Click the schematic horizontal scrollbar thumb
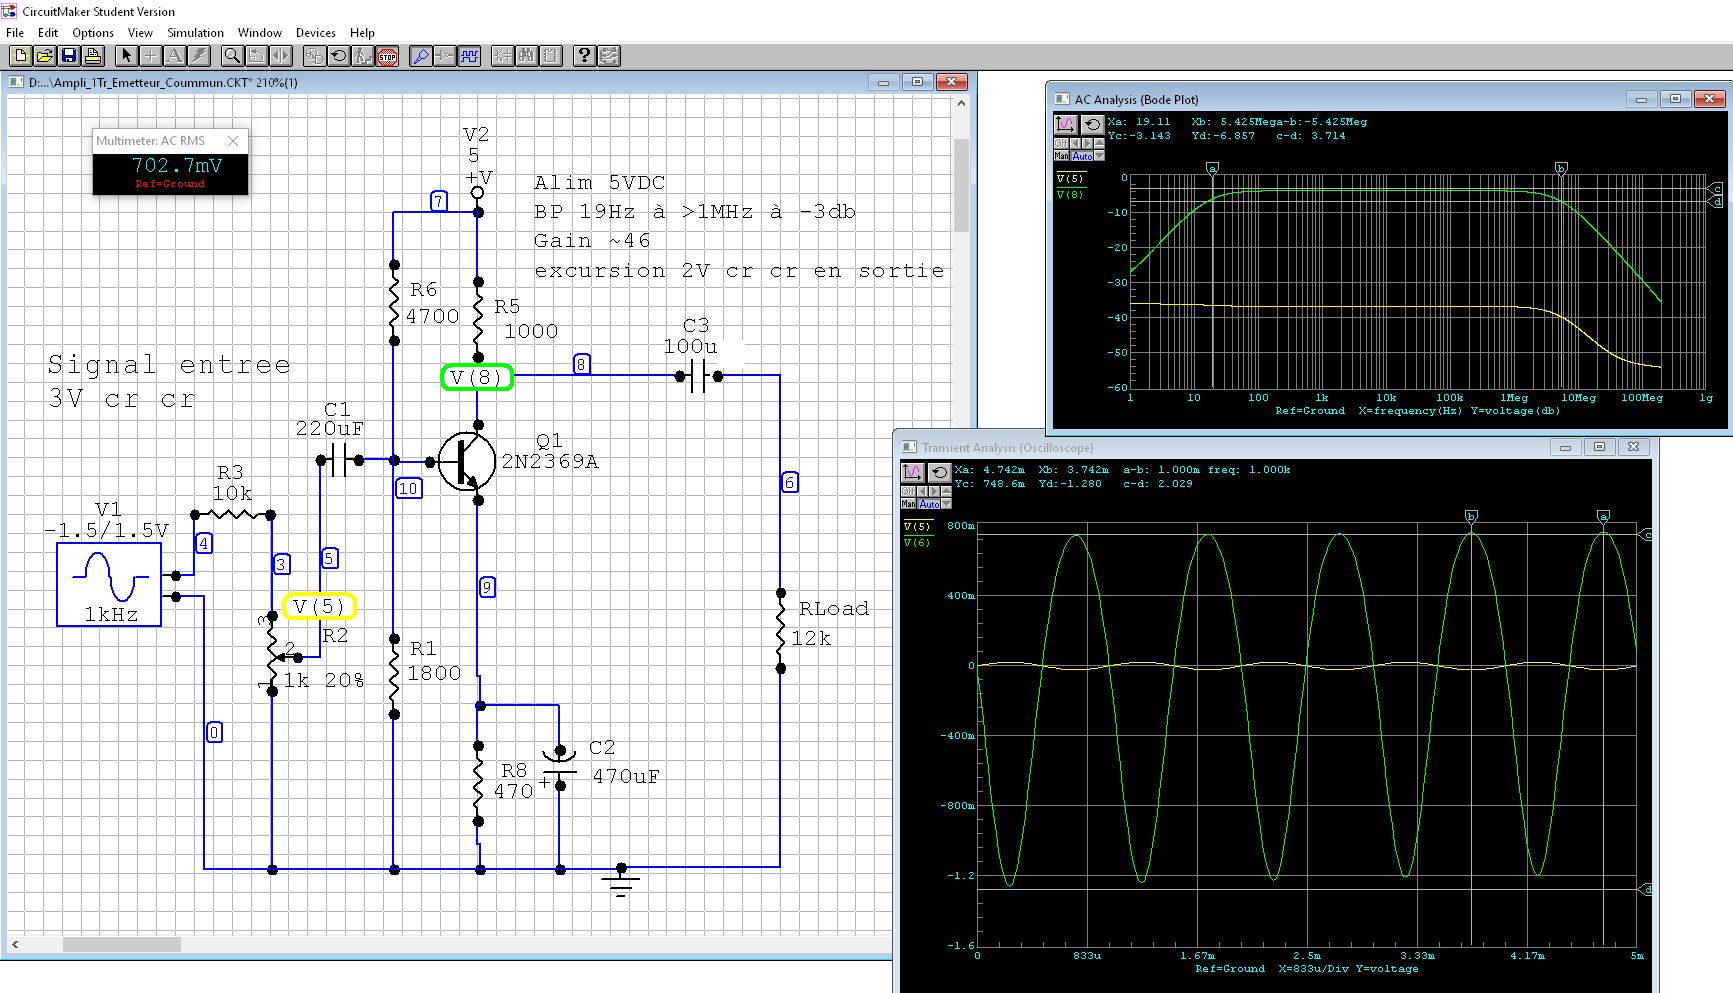1733x993 pixels. 121,944
